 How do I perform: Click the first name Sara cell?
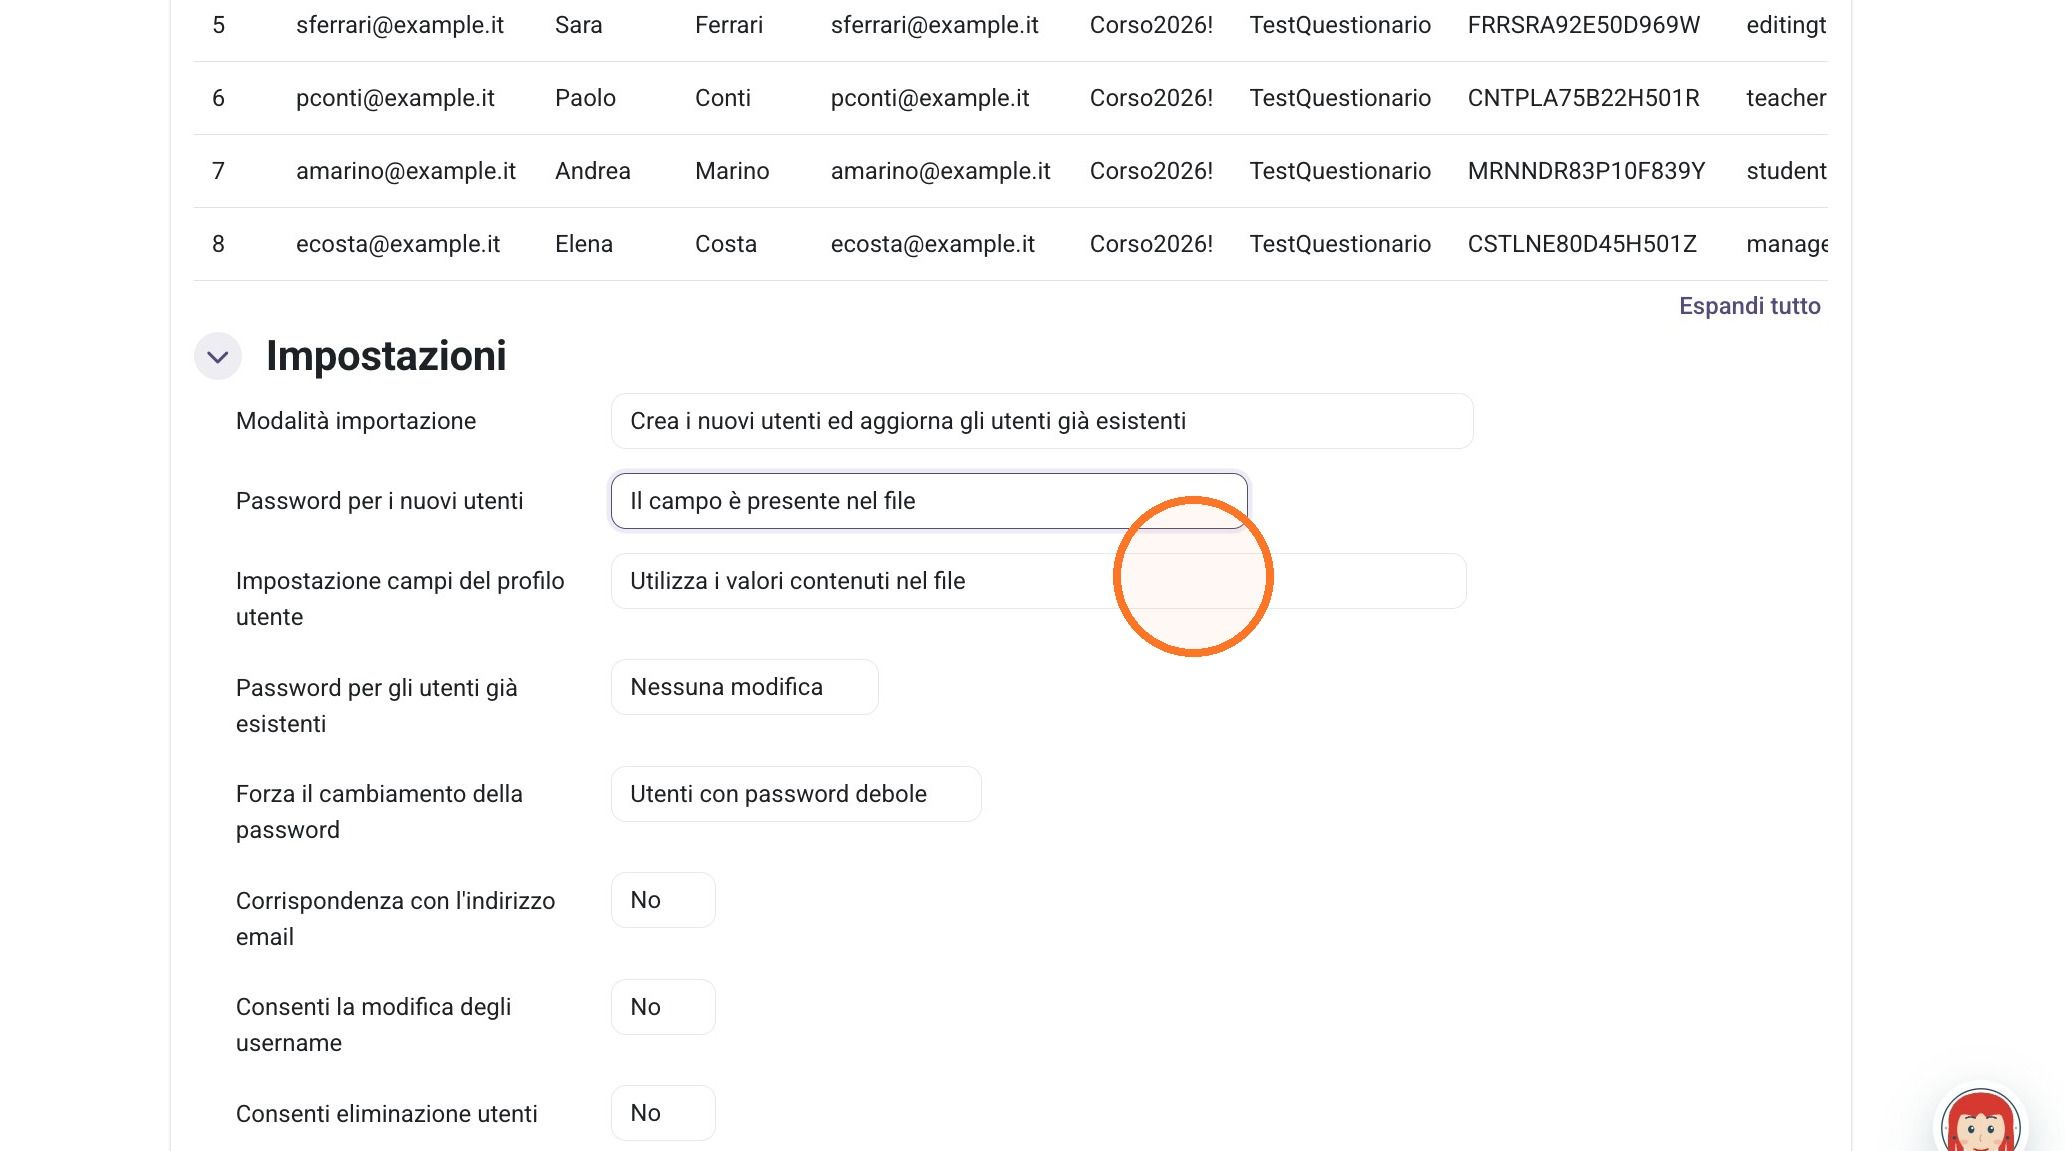579,25
